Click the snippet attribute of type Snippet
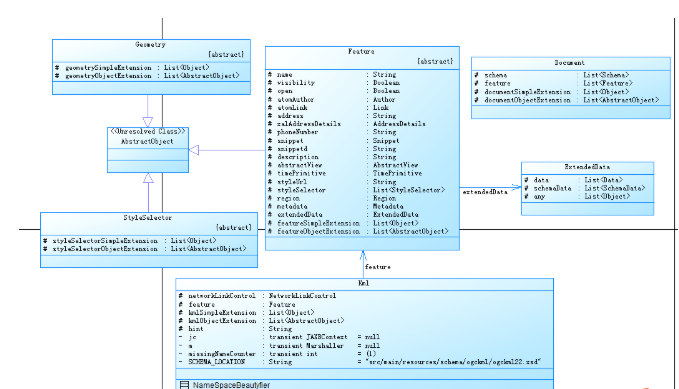Screen dimensions: 679x389 coord(333,140)
